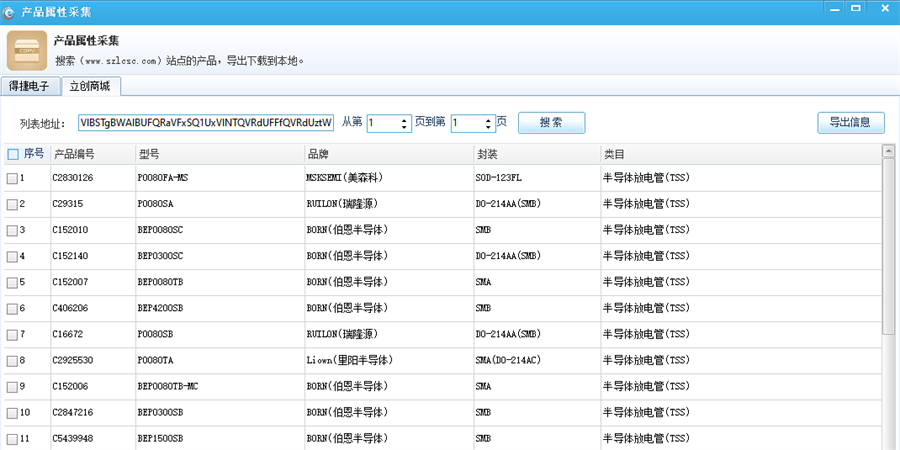This screenshot has height=450, width=900.
Task: Select the checkbox for row 10 (C2847216)
Action: click(13, 412)
